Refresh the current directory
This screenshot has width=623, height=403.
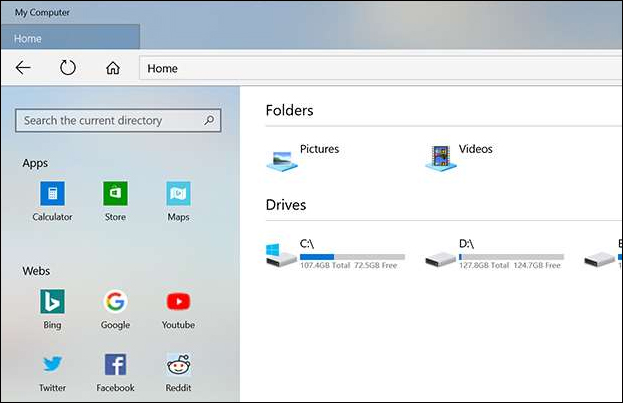(68, 68)
